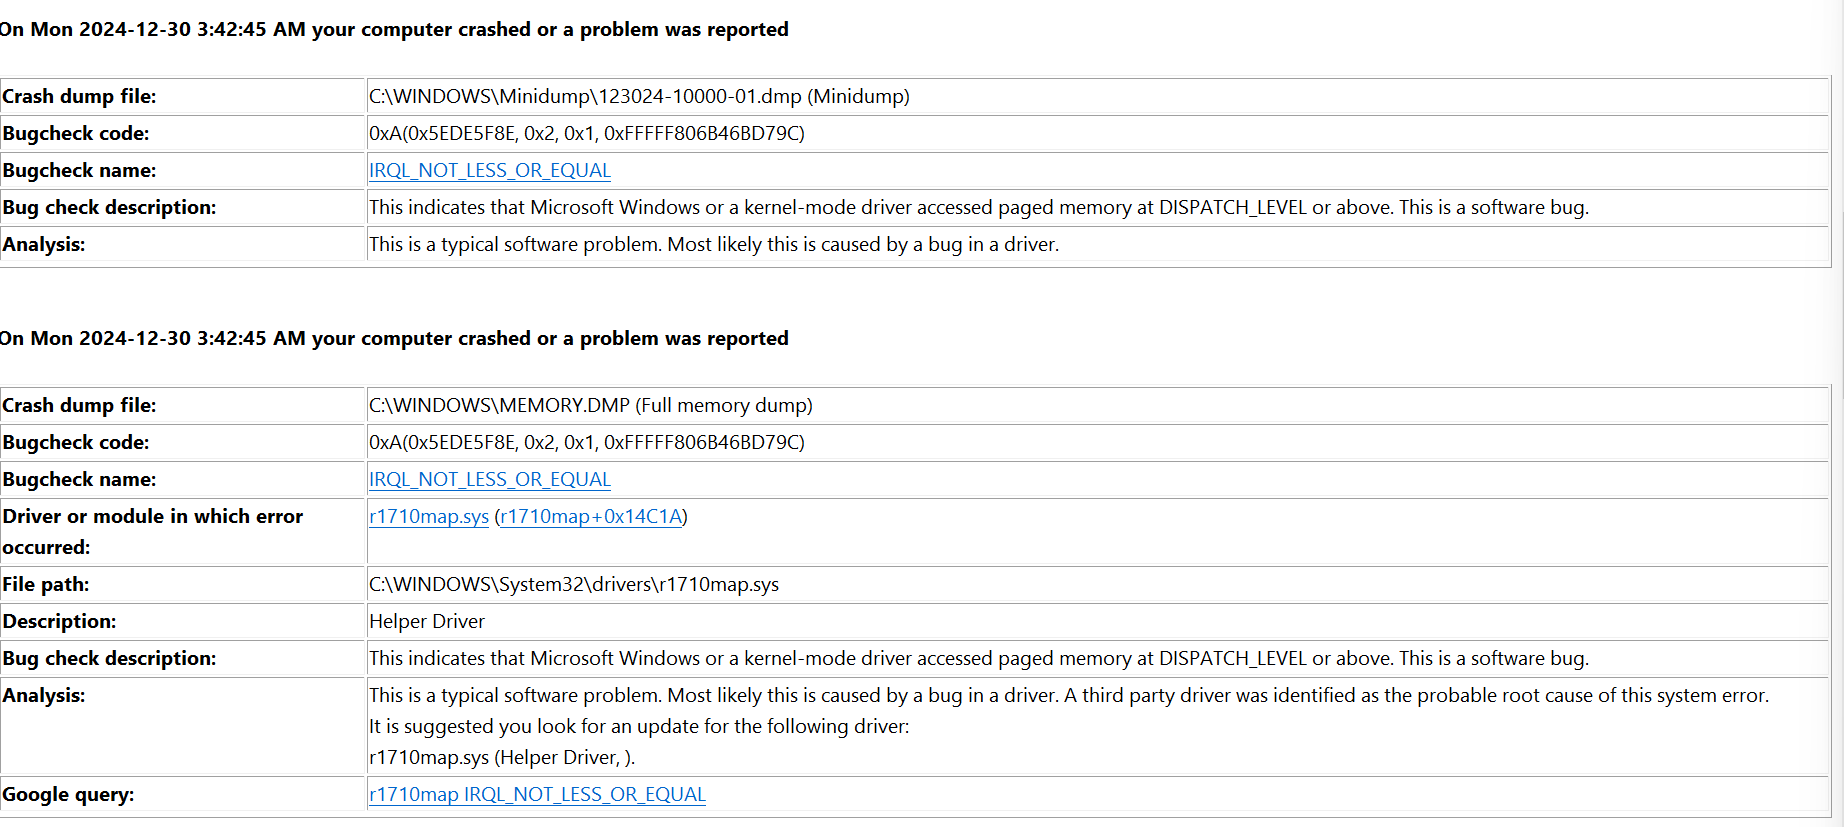Click the MEMORY.DMP full memory dump path
Image resolution: width=1844 pixels, height=827 pixels.
point(591,405)
